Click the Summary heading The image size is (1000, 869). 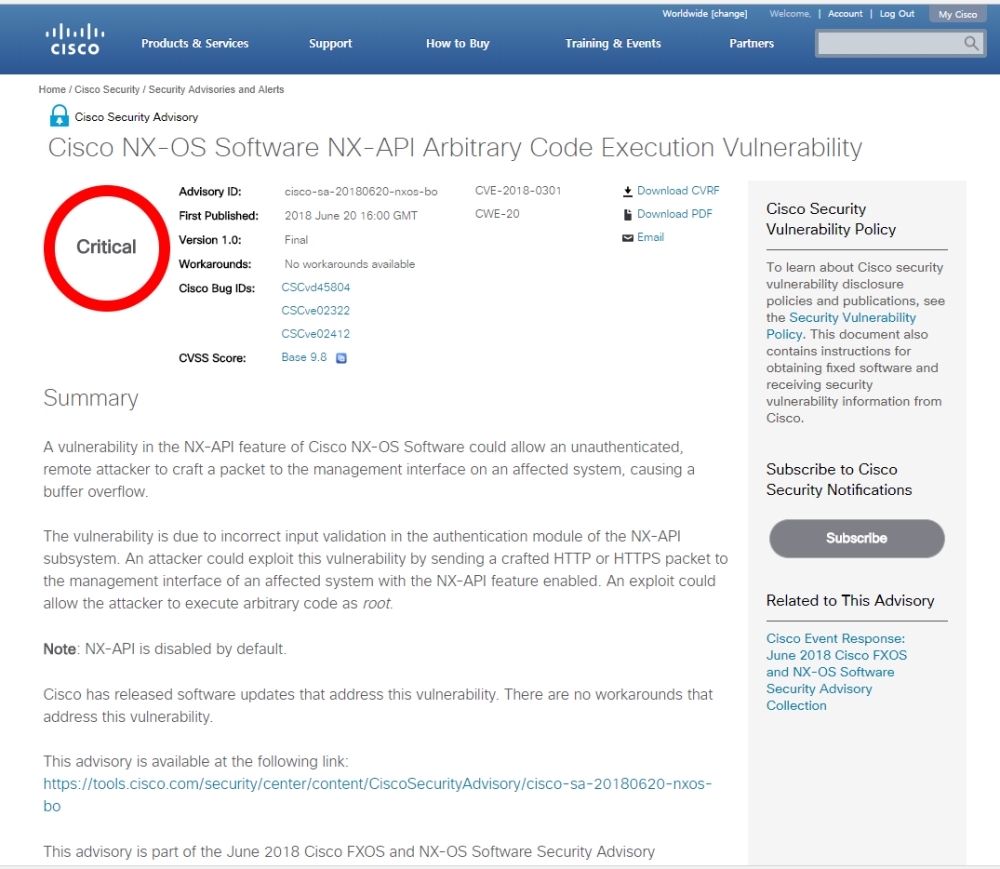tap(91, 398)
